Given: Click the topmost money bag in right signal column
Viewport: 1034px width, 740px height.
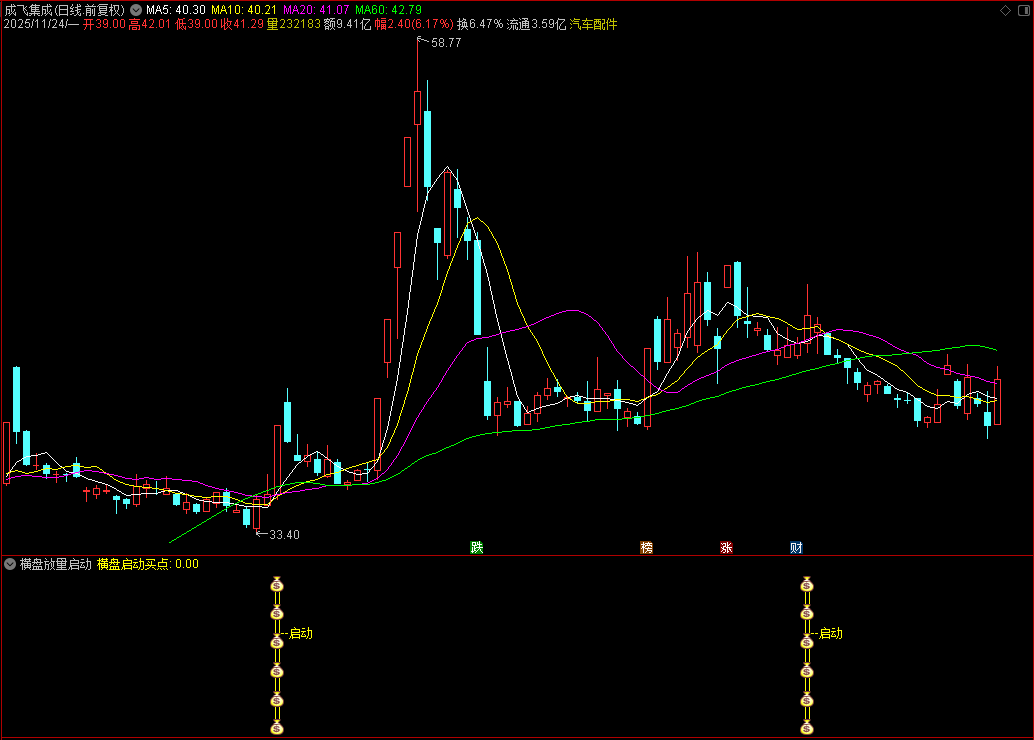Looking at the screenshot, I should click(x=806, y=584).
